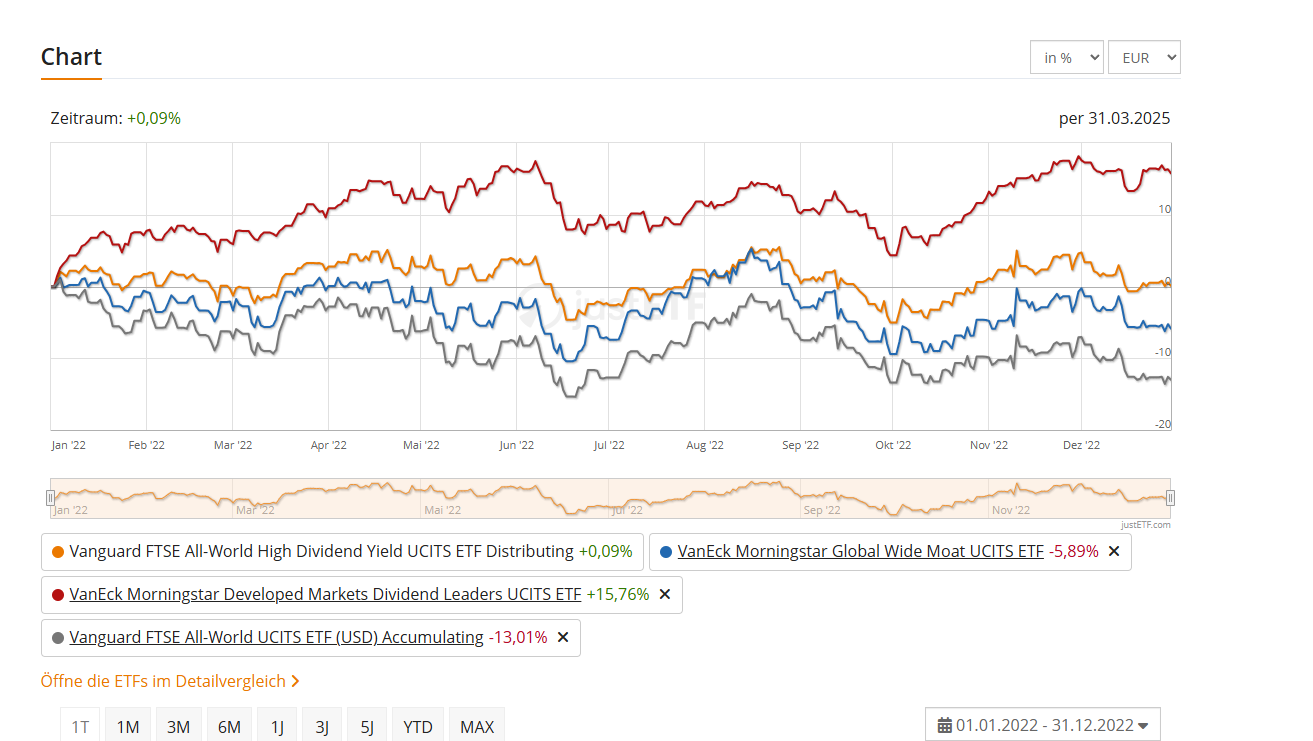Open Vanguard FTSE All-World UCITS ETF Accumulating link

pyautogui.click(x=276, y=637)
